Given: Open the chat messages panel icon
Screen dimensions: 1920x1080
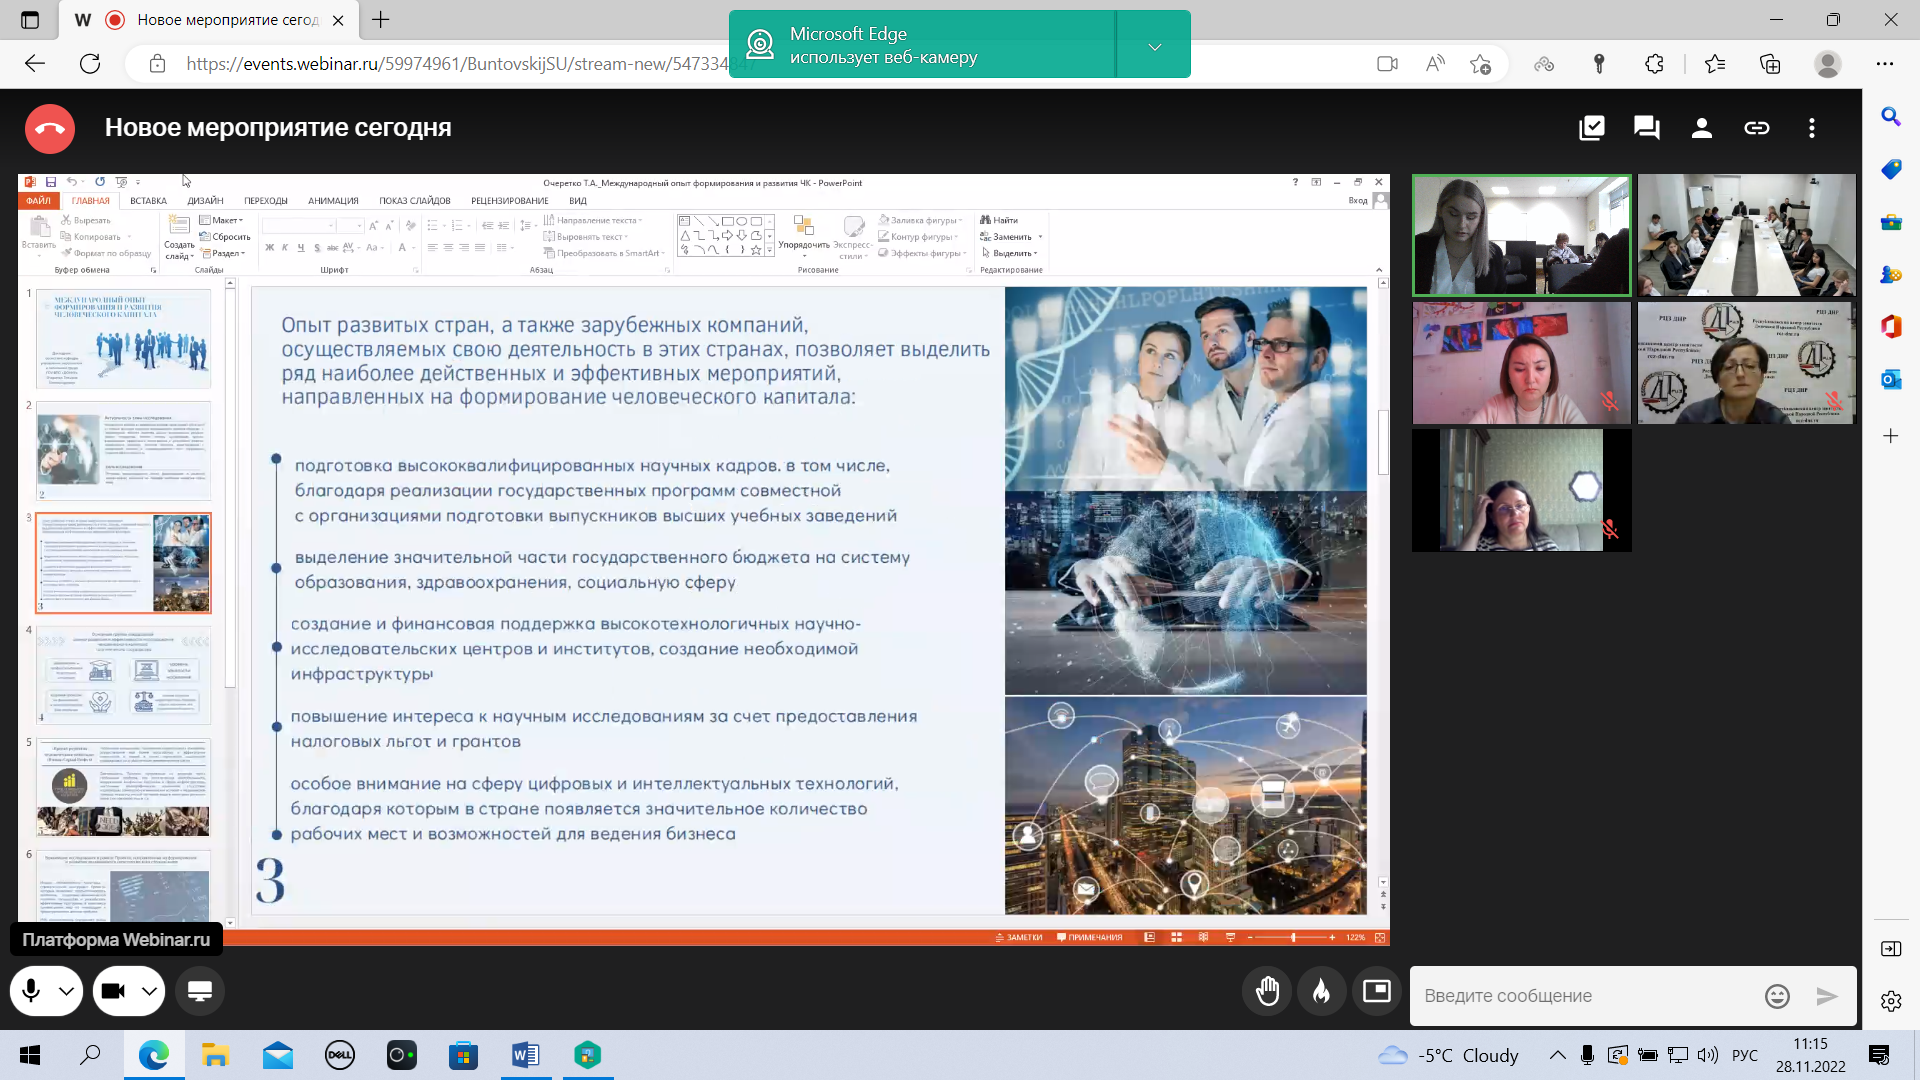Looking at the screenshot, I should pyautogui.click(x=1646, y=128).
